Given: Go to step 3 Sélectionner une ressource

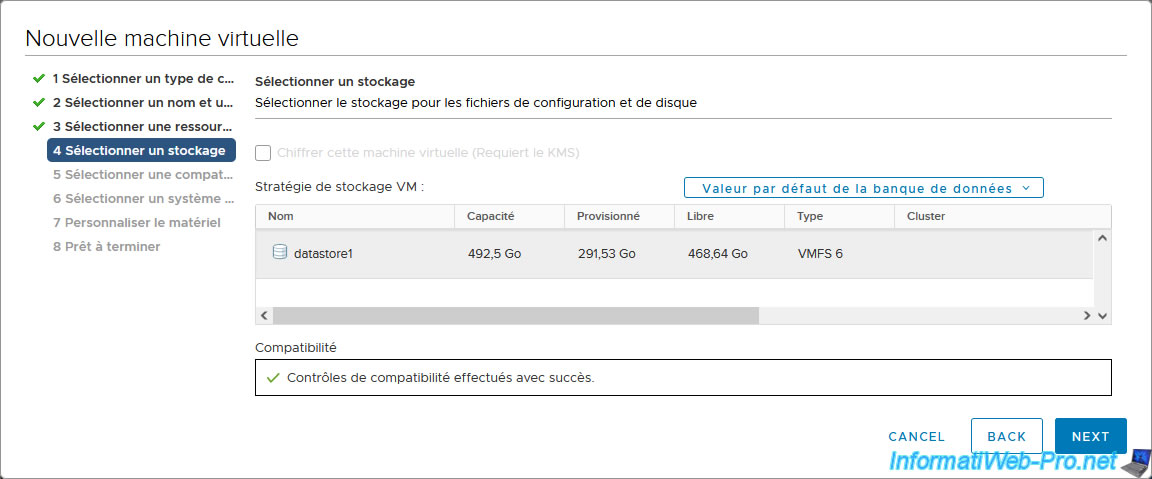Looking at the screenshot, I should [x=143, y=127].
